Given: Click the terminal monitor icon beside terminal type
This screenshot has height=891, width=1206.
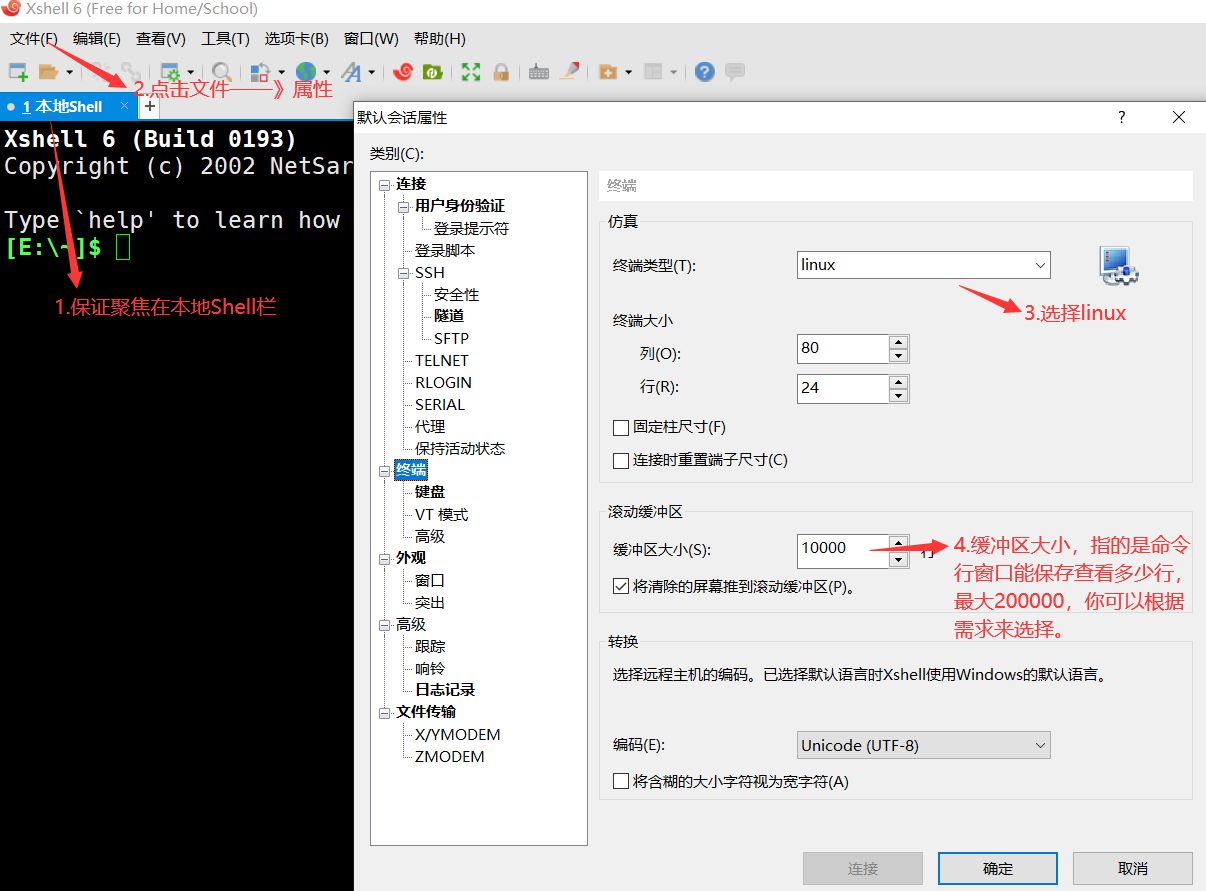Looking at the screenshot, I should click(x=1119, y=265).
